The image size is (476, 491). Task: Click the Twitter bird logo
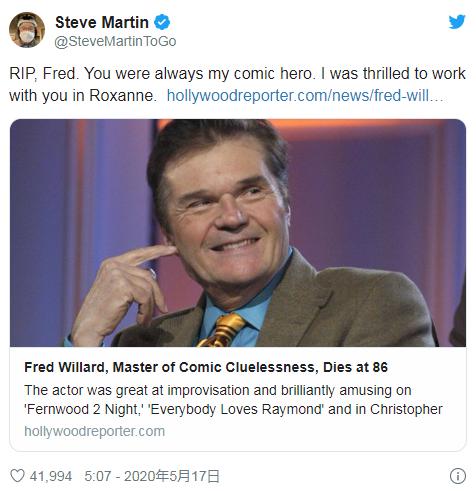[x=457, y=22]
